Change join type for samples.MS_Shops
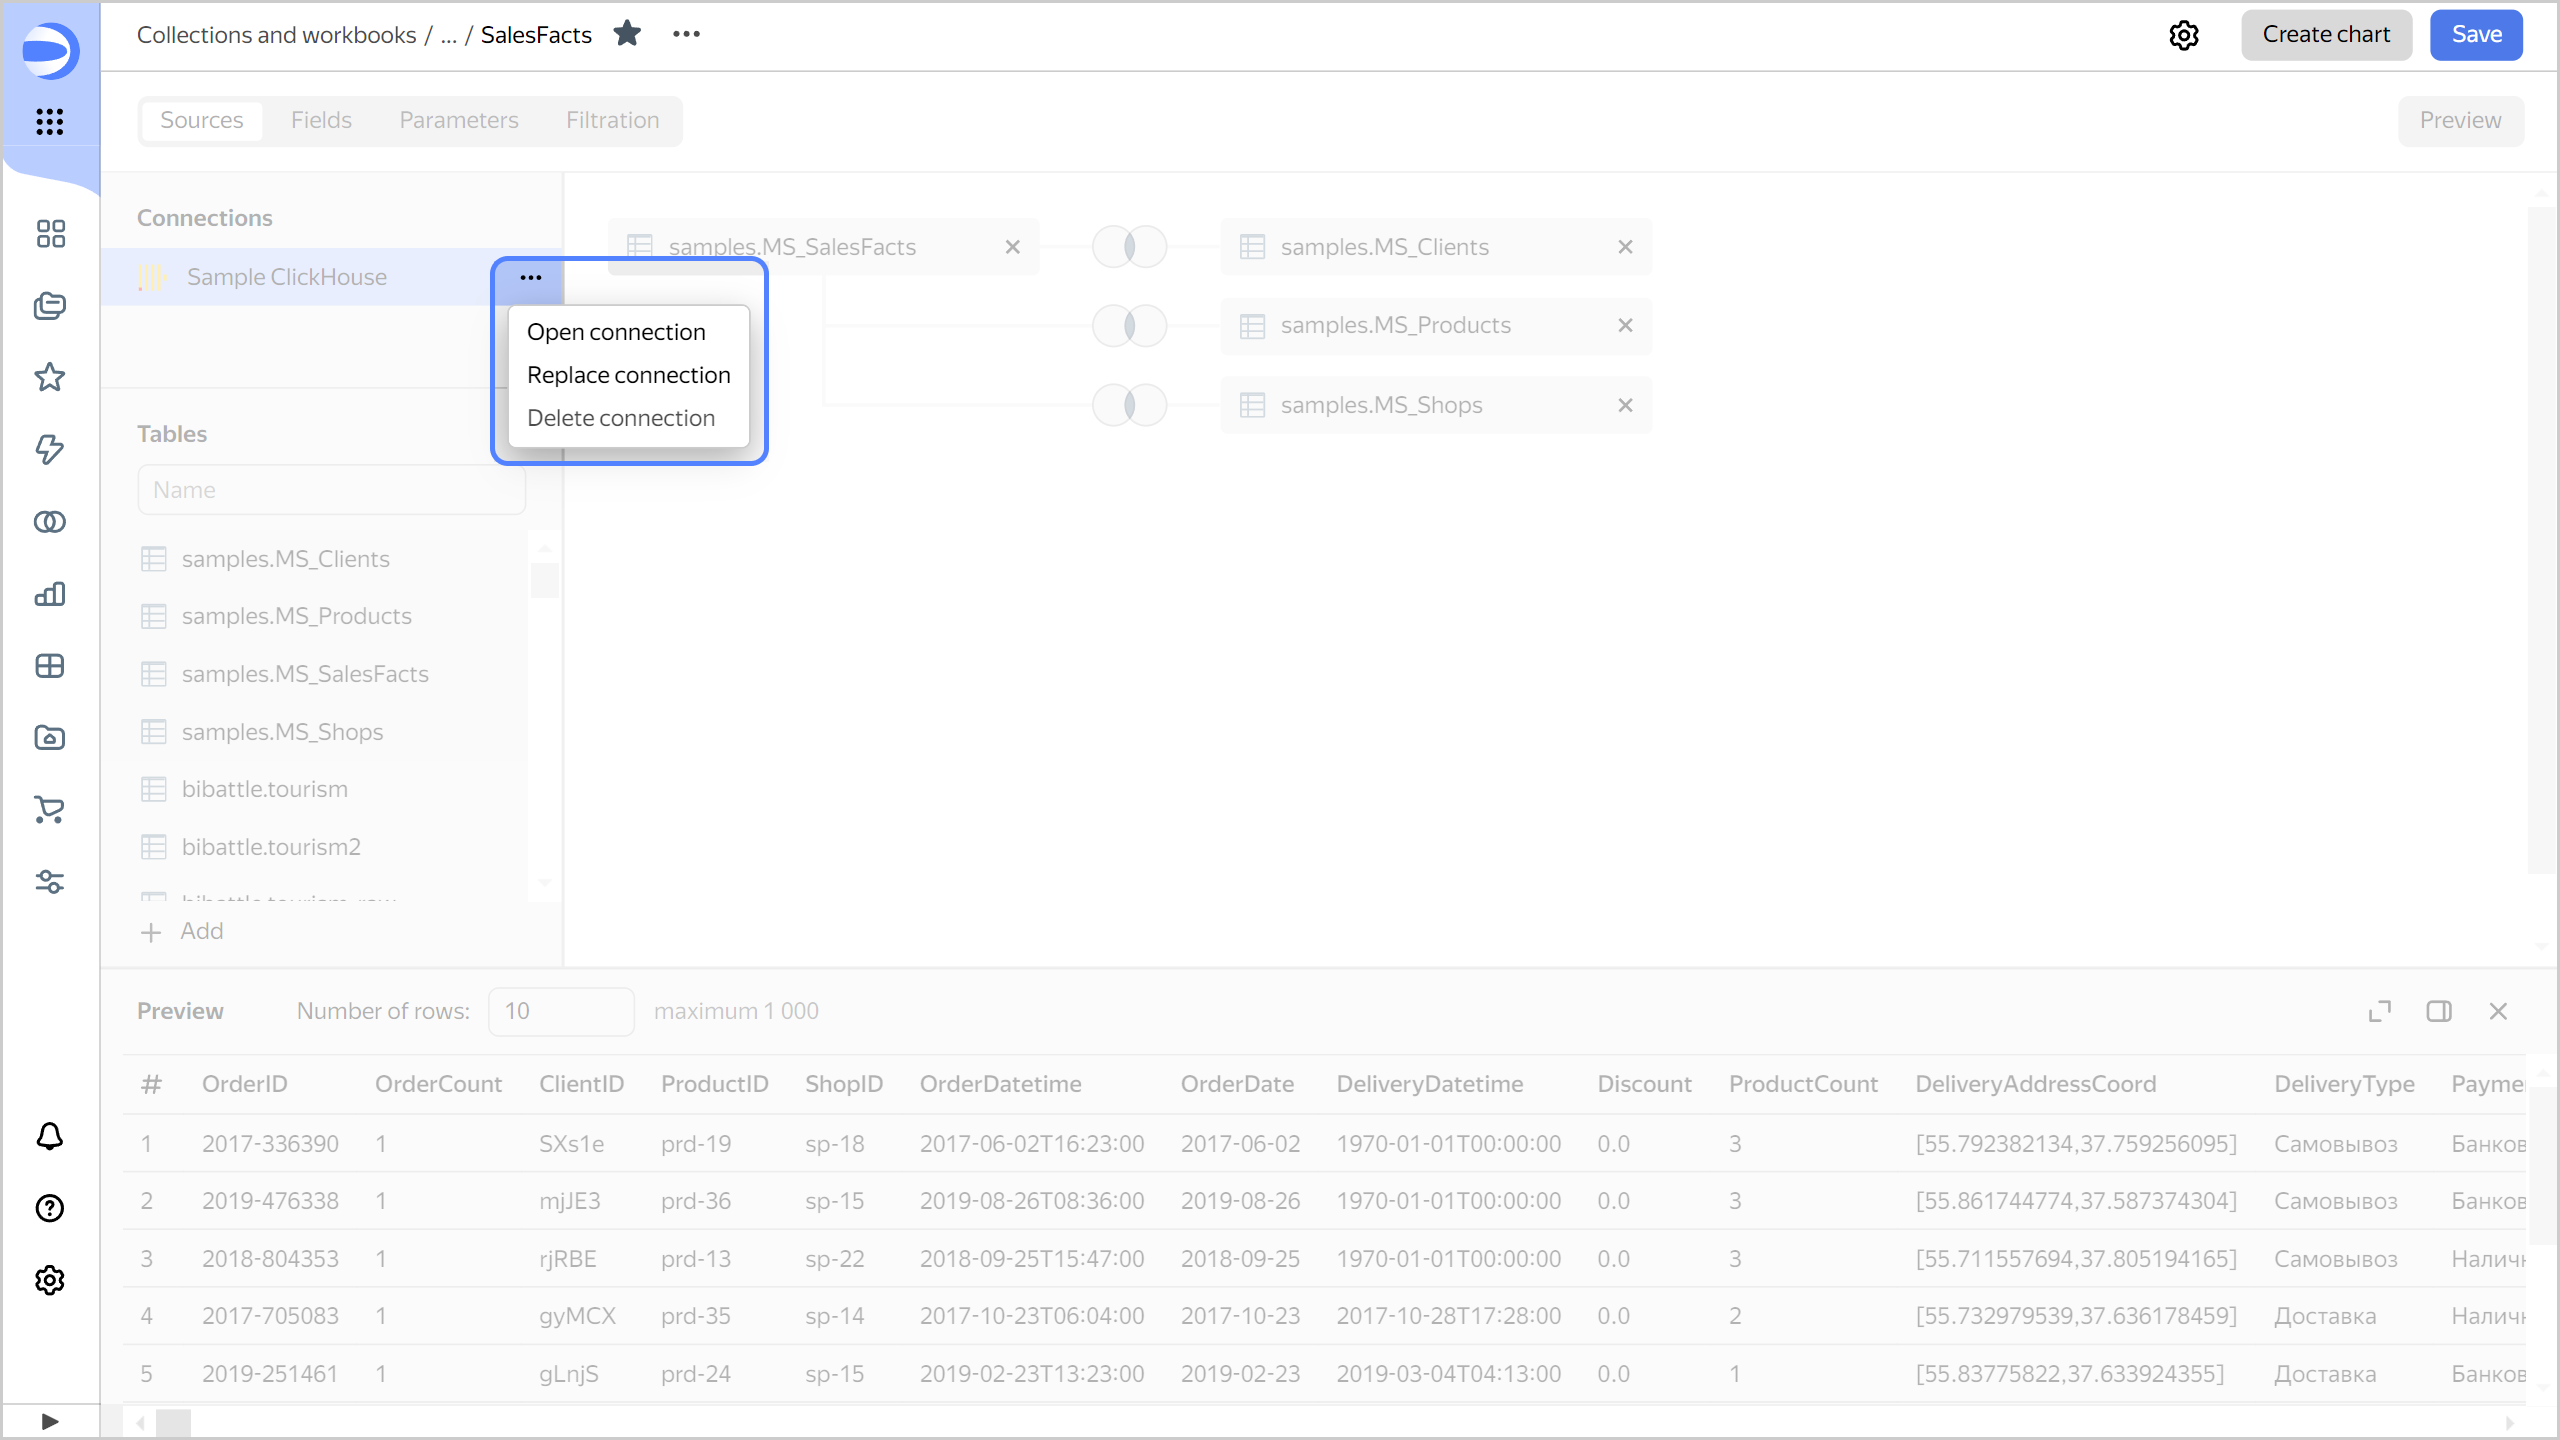Image resolution: width=2560 pixels, height=1440 pixels. click(1128, 404)
